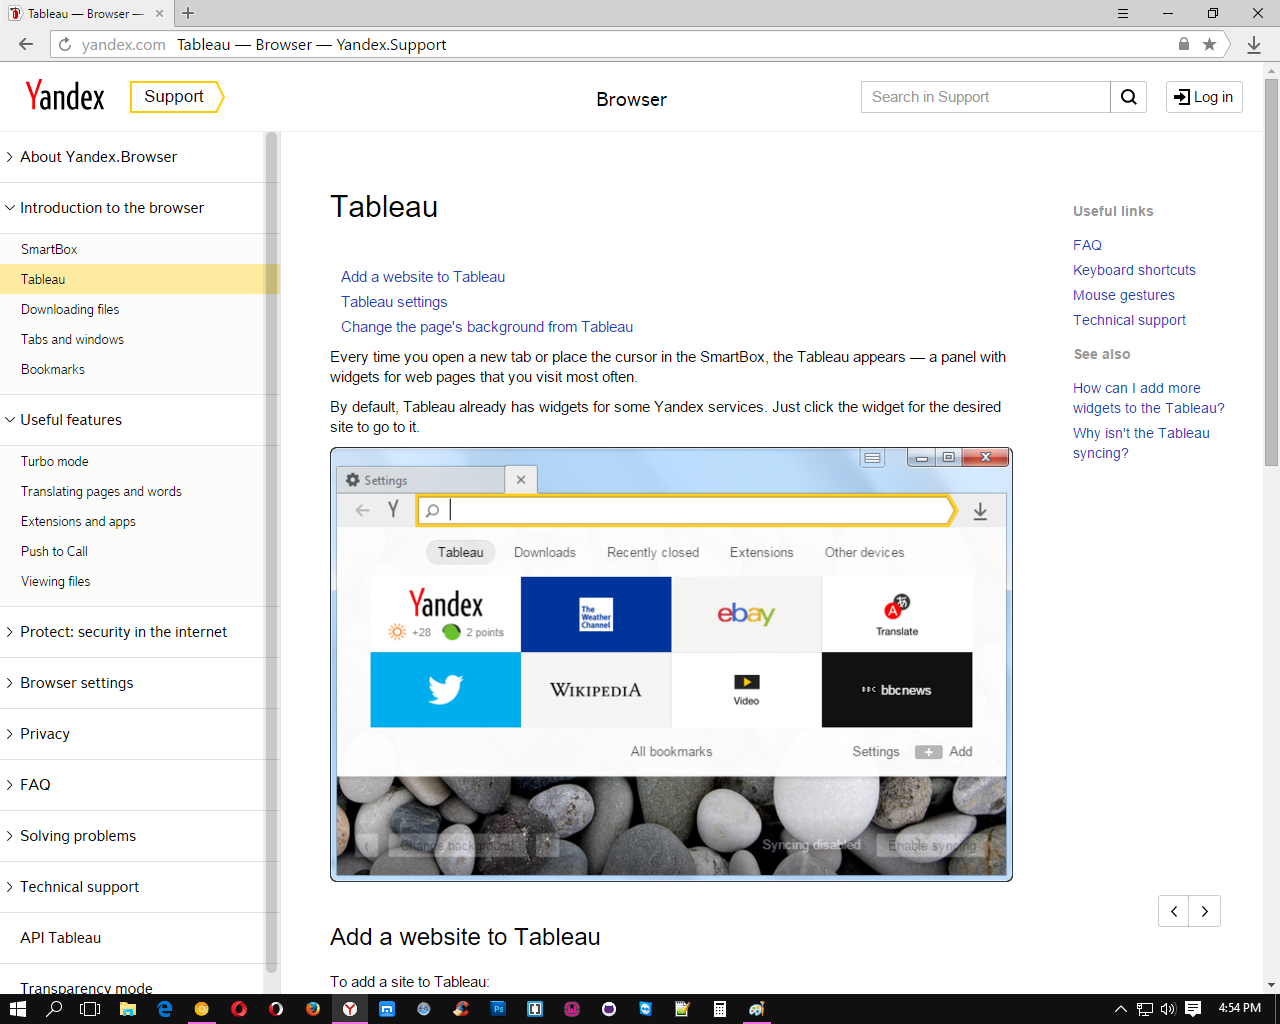The image size is (1280, 1024).
Task: Click the Yandex logo in the header
Action: point(65,96)
